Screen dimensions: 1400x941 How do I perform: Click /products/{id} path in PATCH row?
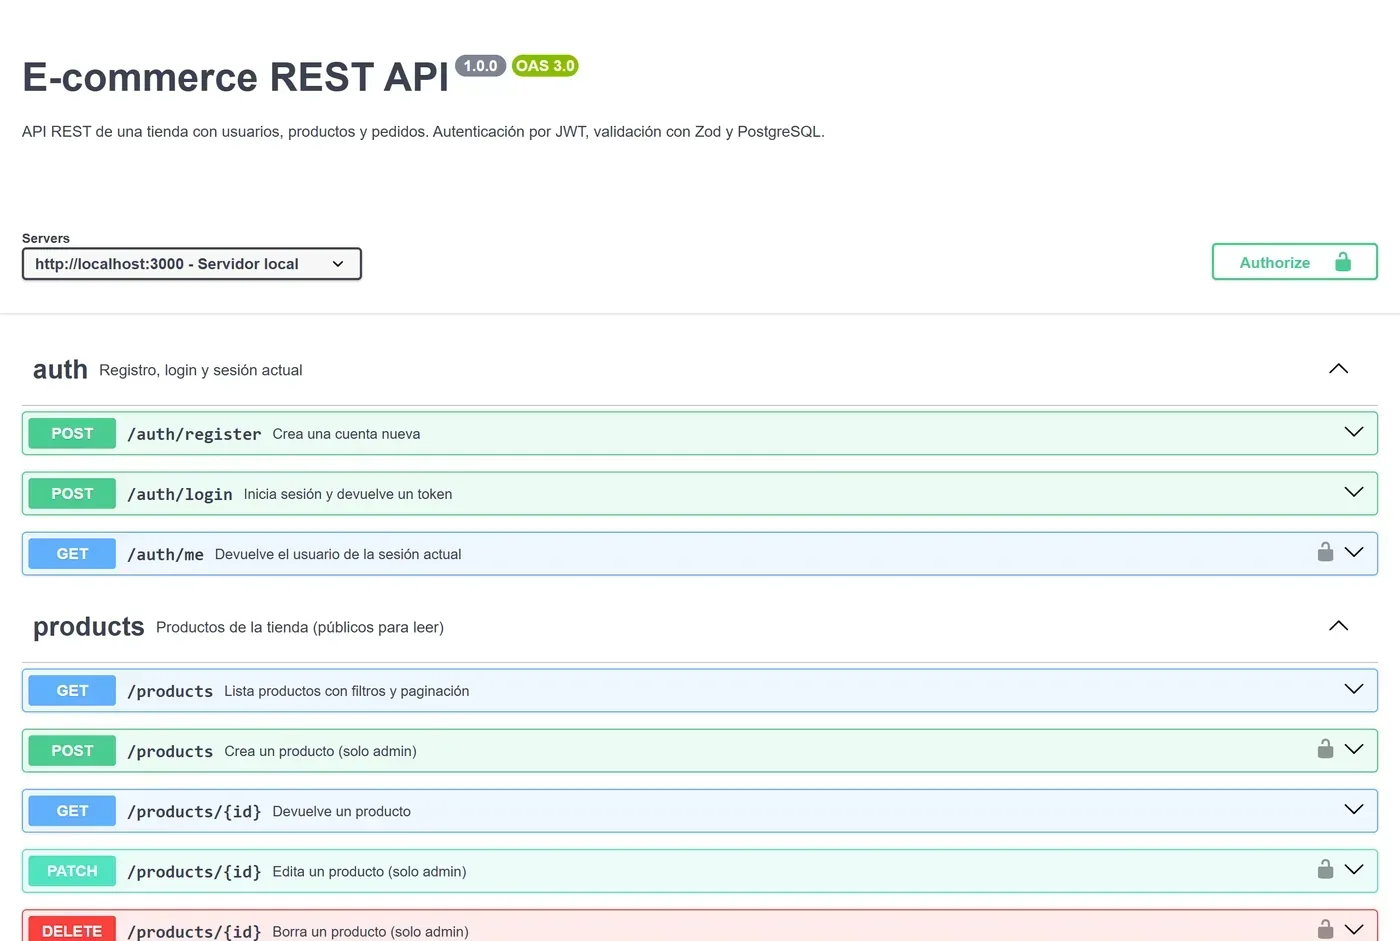(194, 871)
